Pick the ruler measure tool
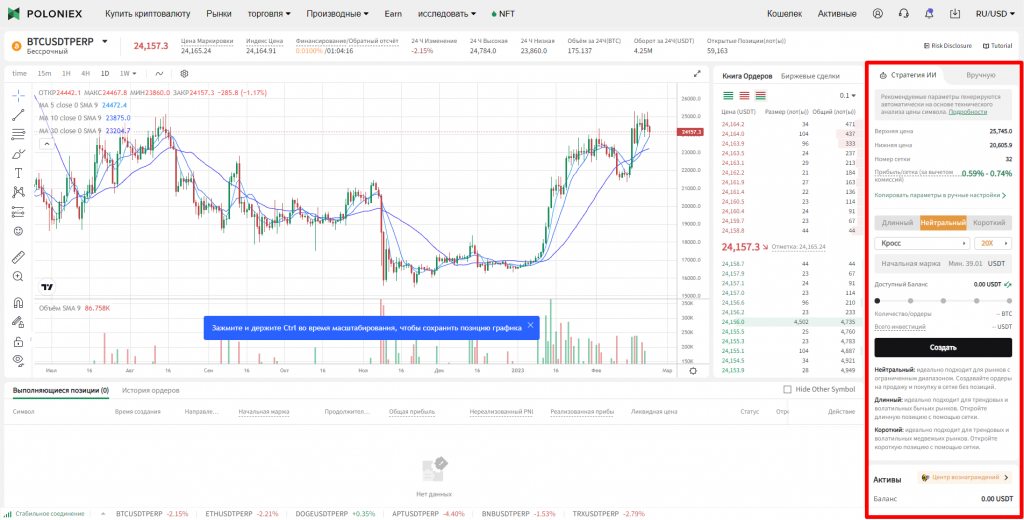 coord(18,253)
